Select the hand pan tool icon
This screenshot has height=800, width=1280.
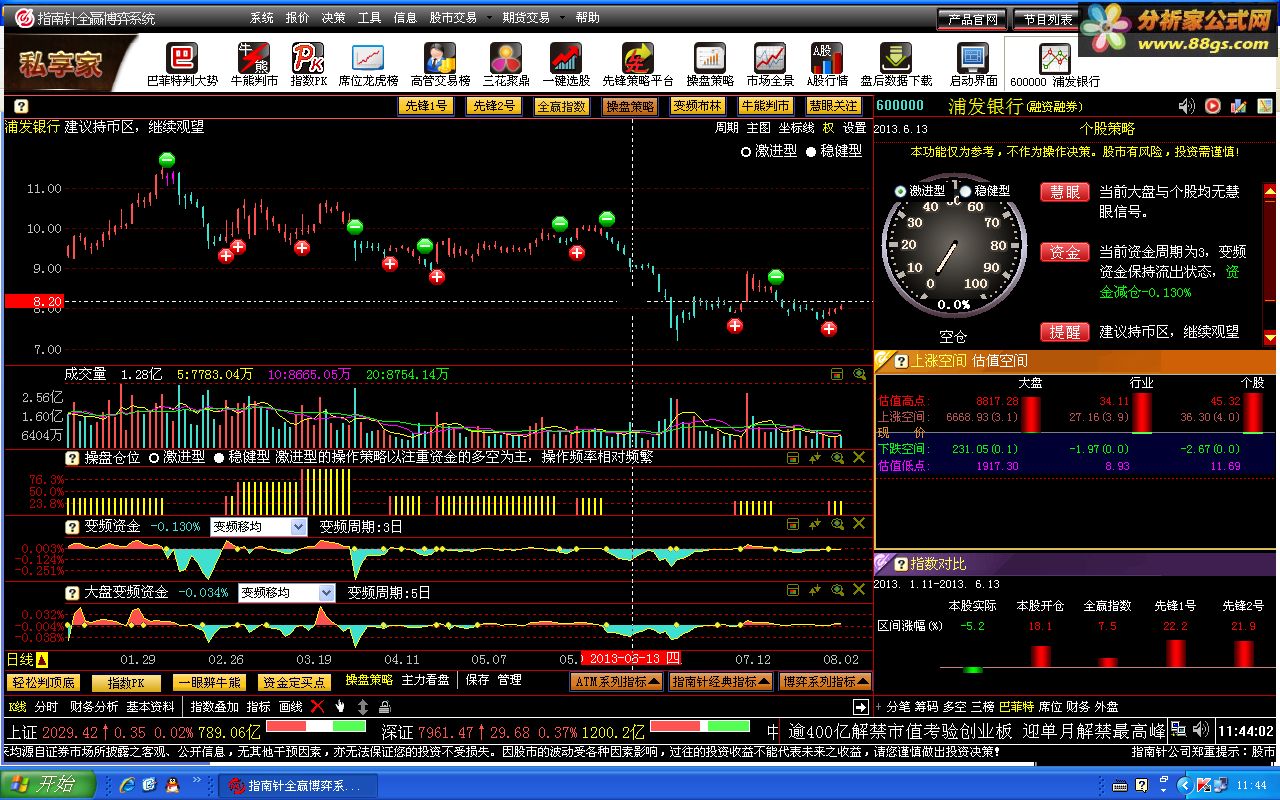pyautogui.click(x=340, y=707)
